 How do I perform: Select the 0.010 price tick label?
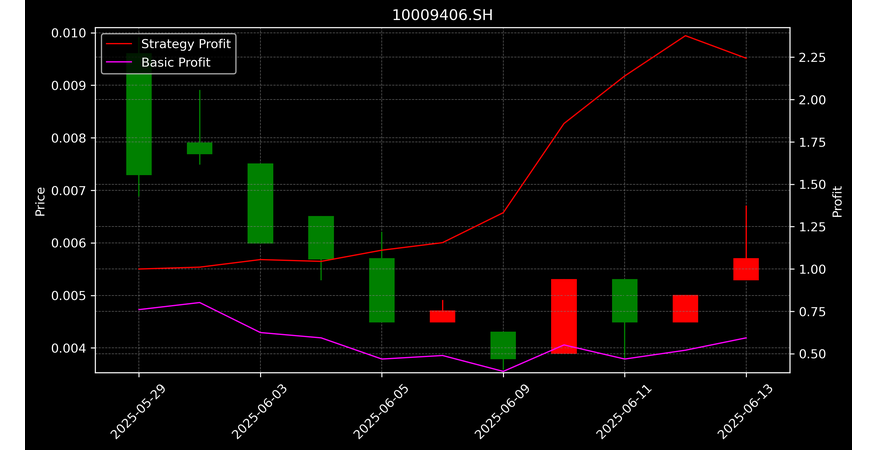[69, 34]
